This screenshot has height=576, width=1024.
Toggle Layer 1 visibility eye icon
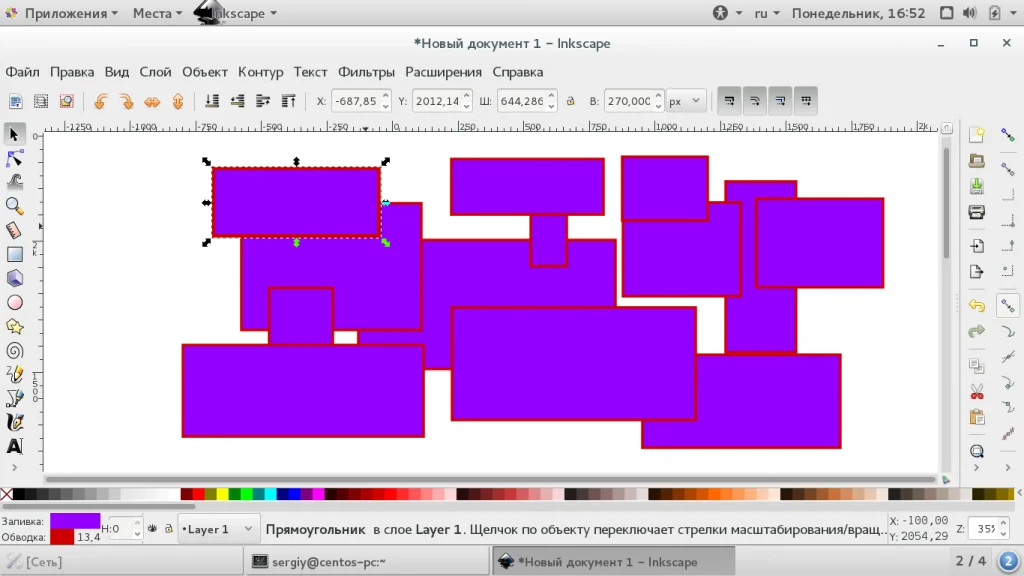(152, 529)
